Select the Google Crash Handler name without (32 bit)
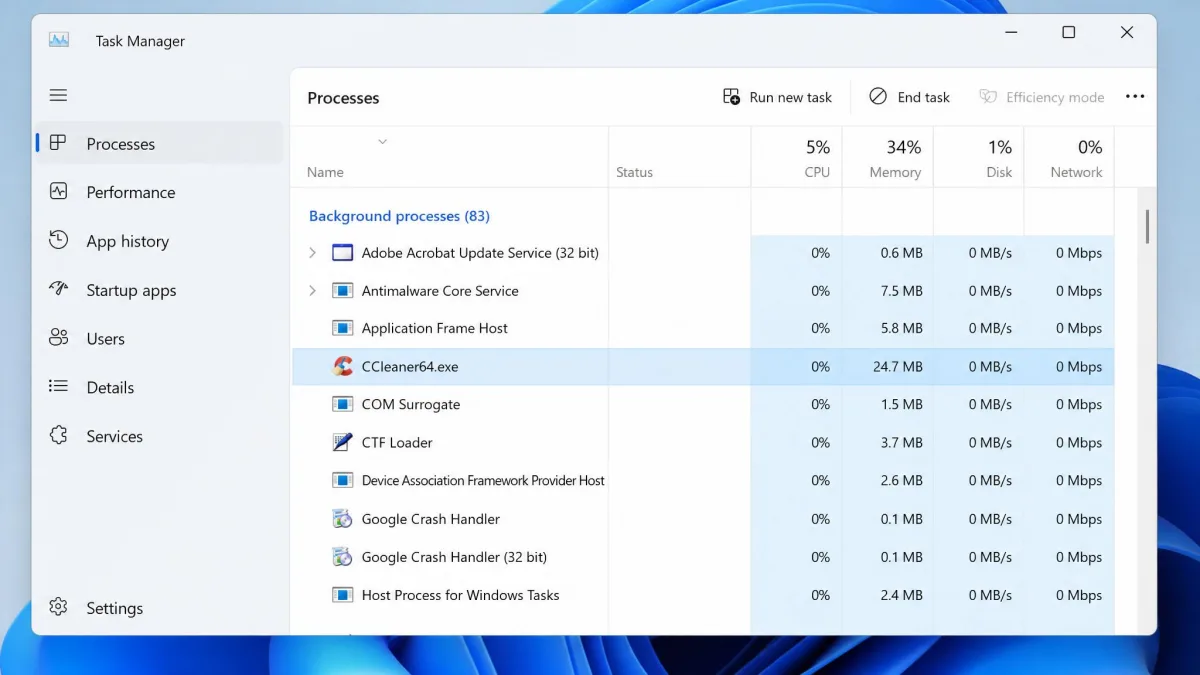 [431, 519]
